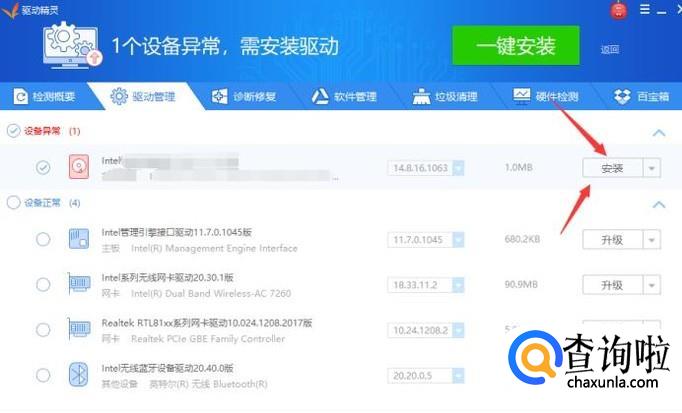Click the 680.2KB size value
Viewport: 682px width, 413px height.
point(522,239)
